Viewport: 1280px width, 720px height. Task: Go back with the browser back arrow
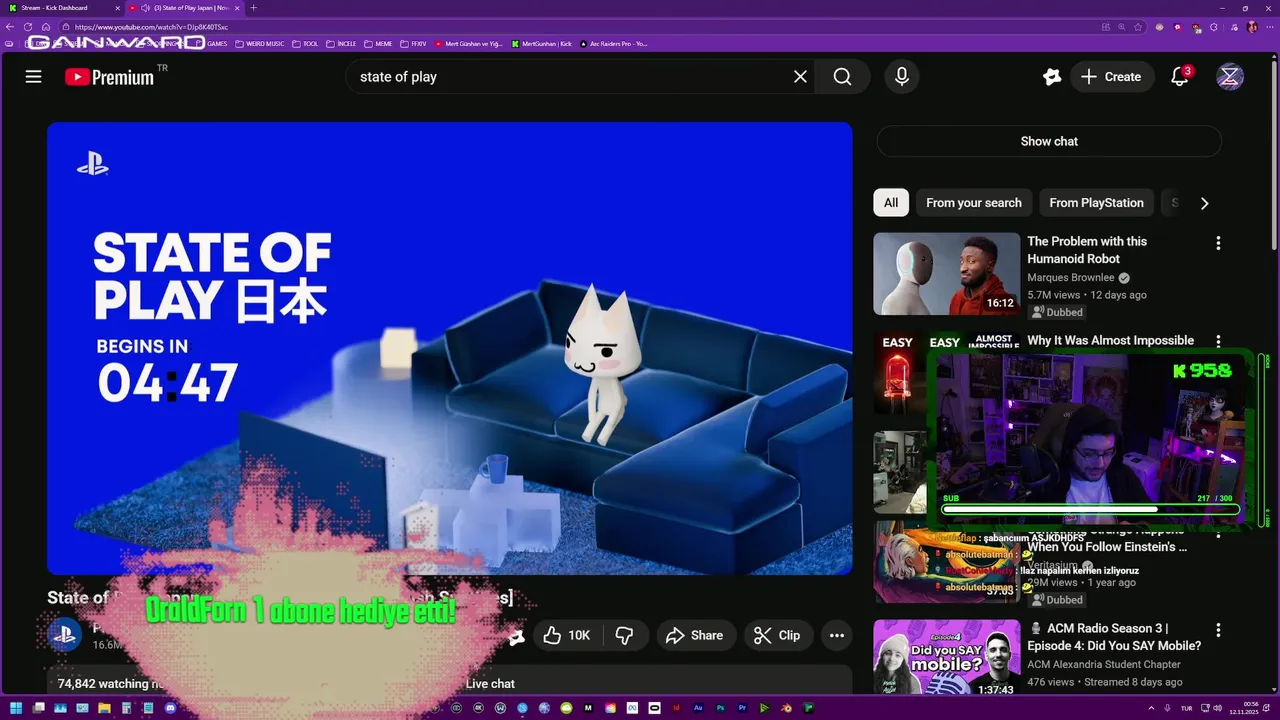(x=10, y=27)
